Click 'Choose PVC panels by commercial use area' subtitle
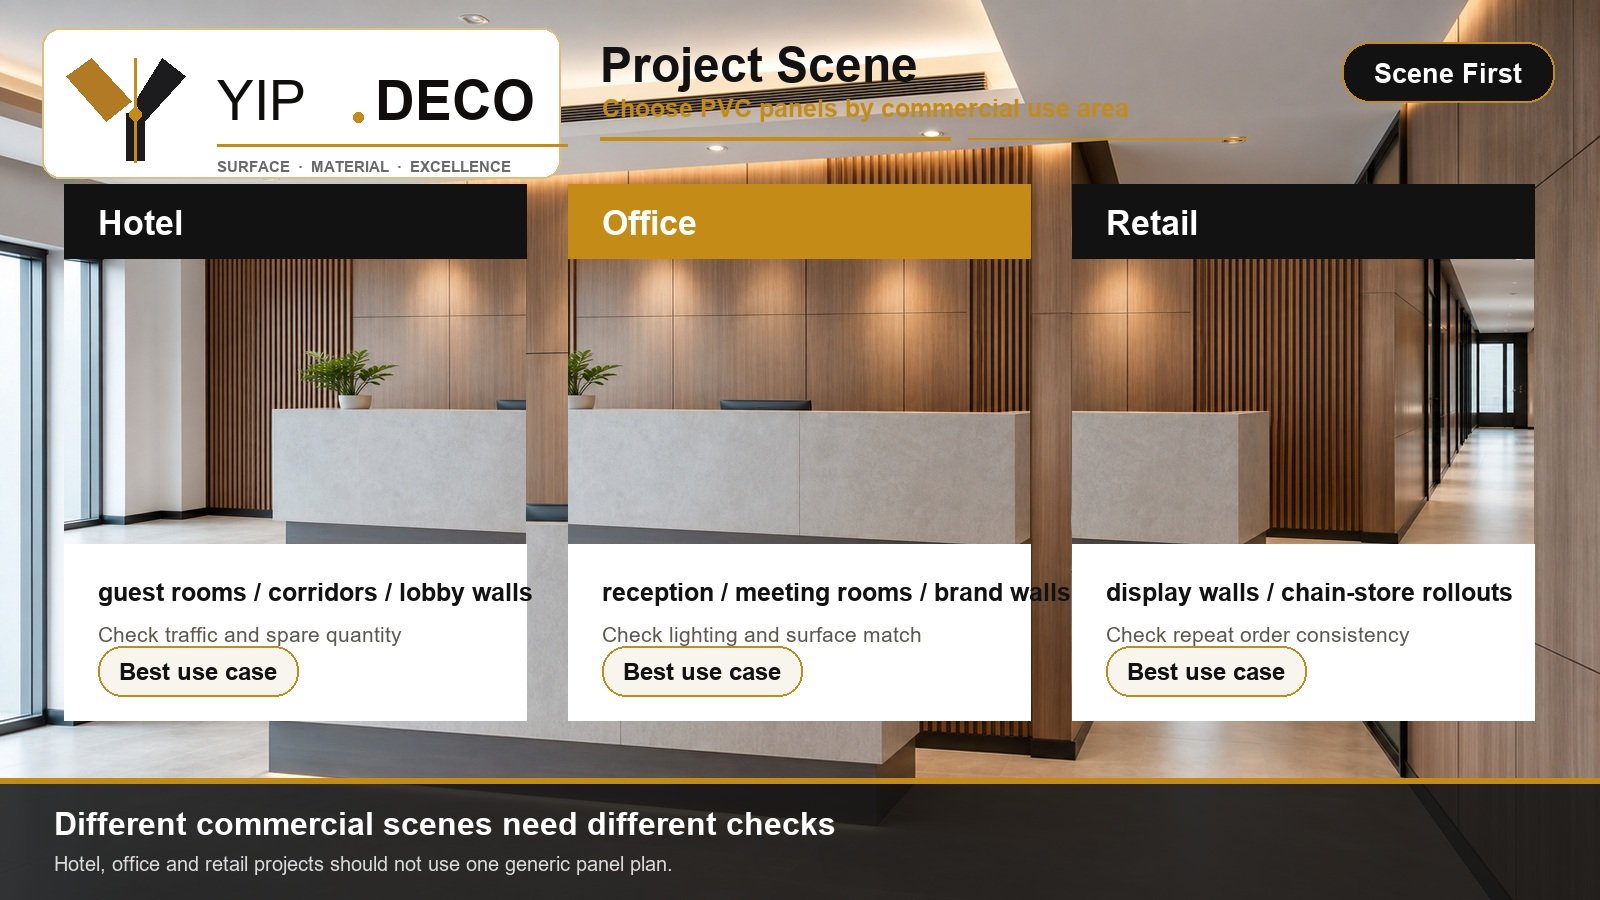Screen dimensions: 1600x900 coord(865,108)
